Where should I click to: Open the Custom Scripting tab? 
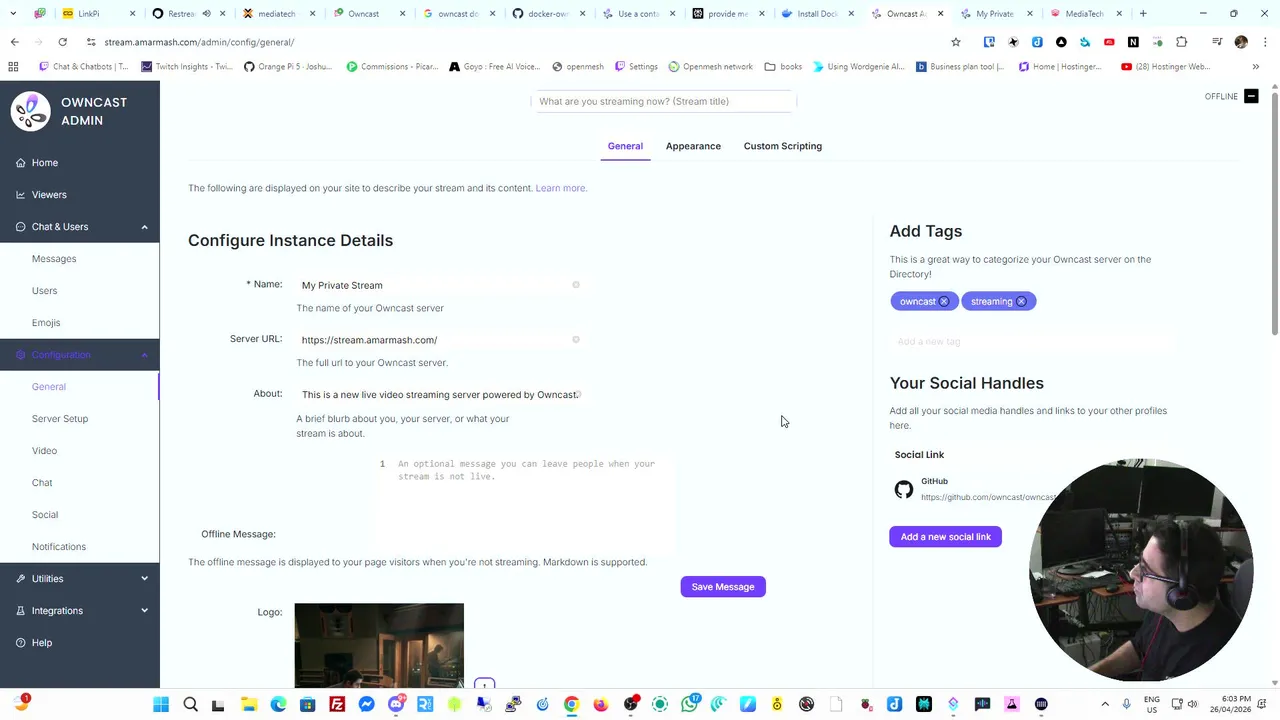pyautogui.click(x=782, y=146)
